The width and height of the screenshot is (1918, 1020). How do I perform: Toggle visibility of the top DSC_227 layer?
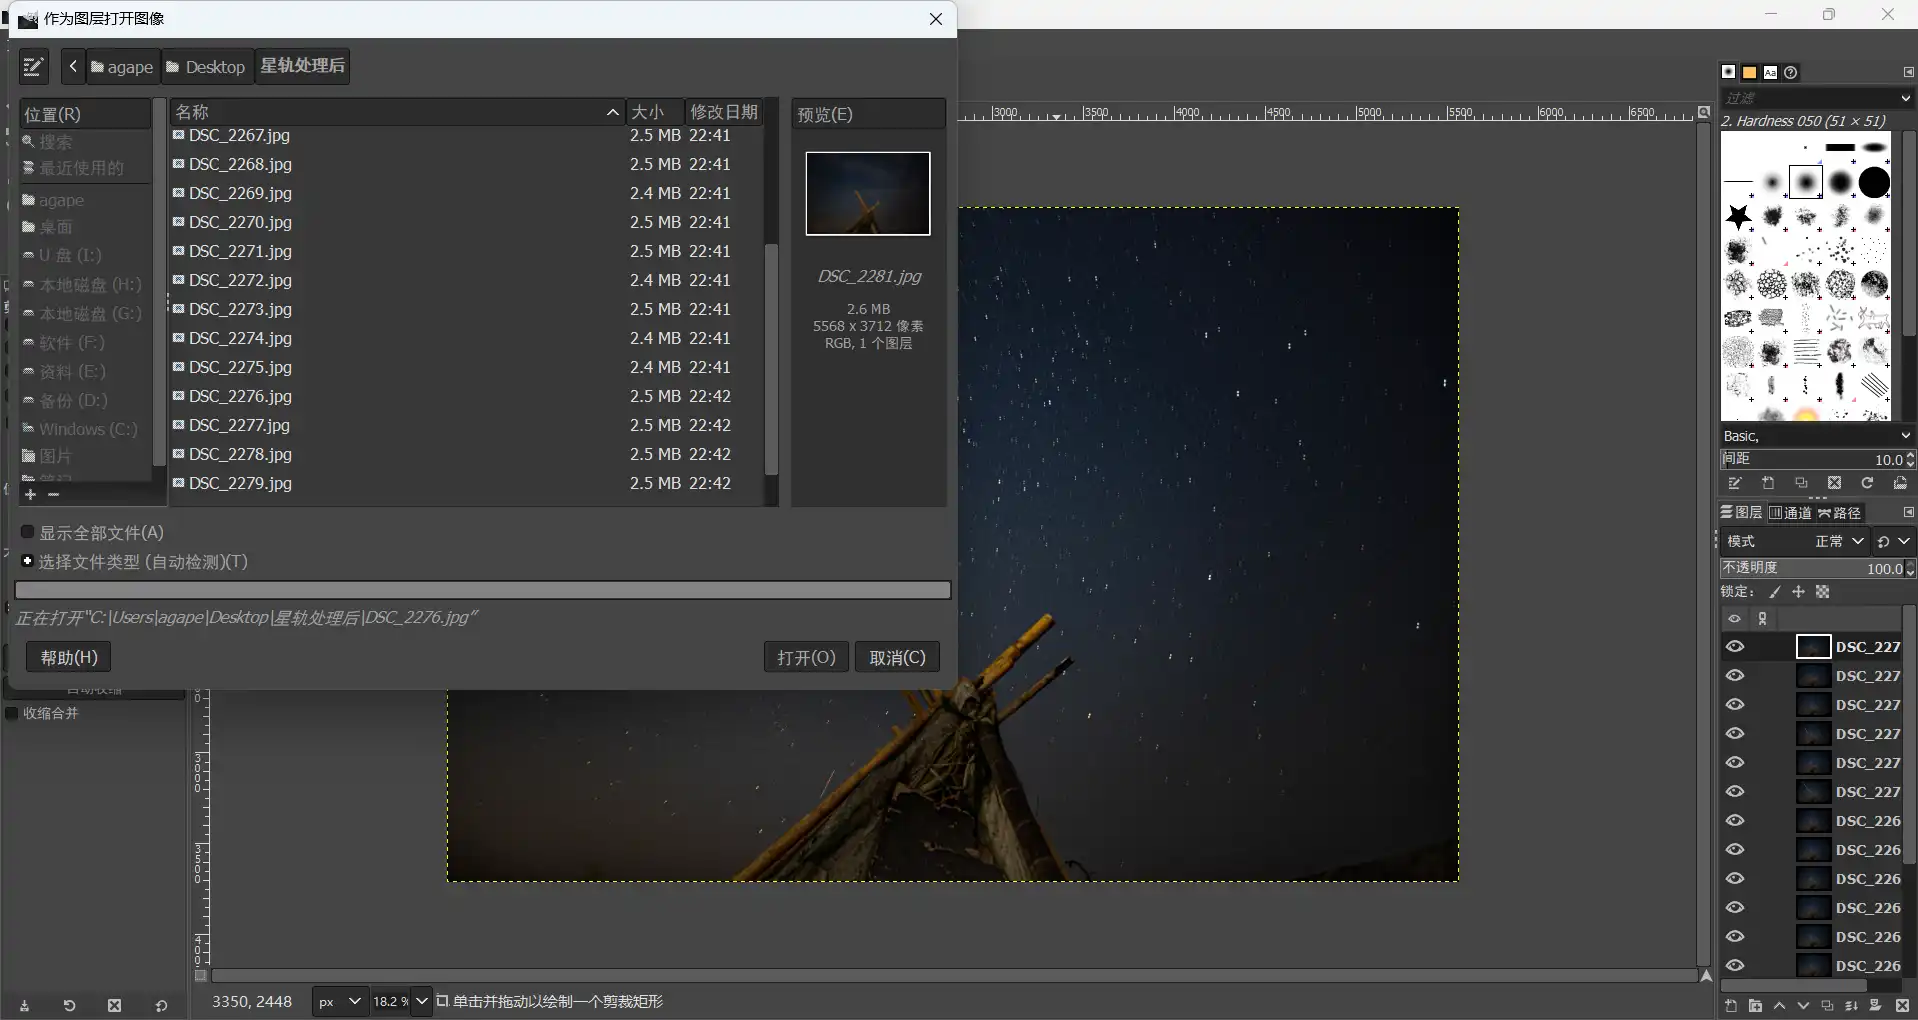point(1735,647)
